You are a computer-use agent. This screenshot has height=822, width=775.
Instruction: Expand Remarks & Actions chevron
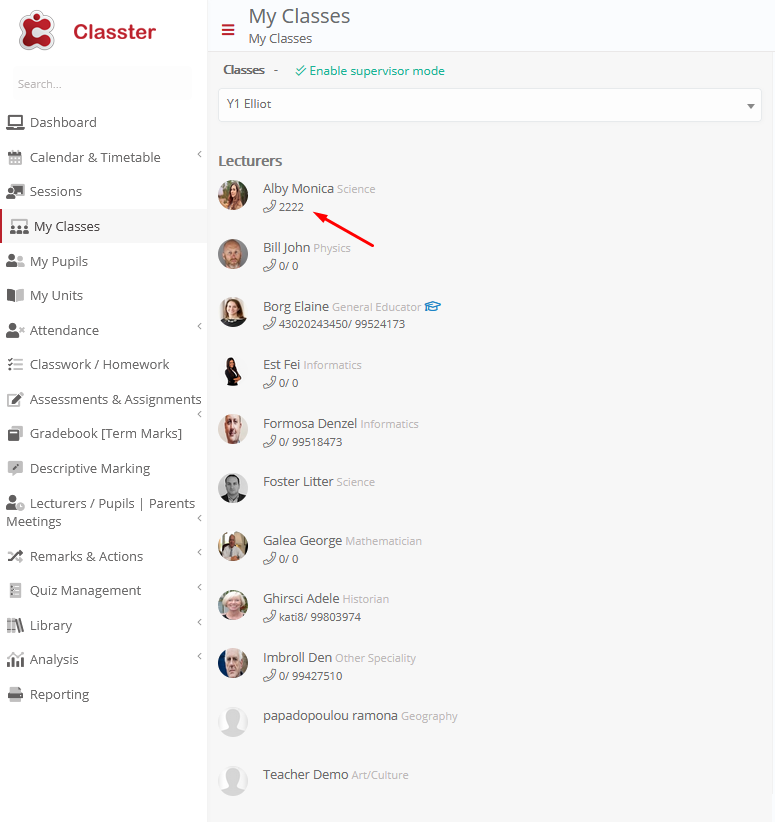pos(199,552)
